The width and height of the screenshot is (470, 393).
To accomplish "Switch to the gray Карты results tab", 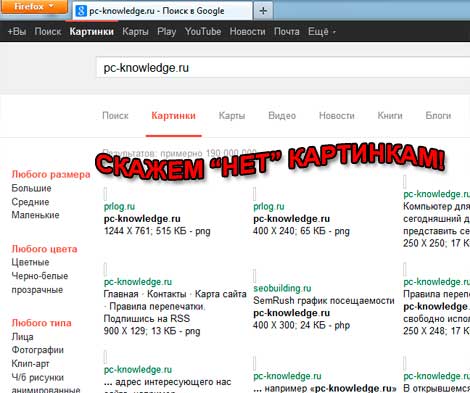I will [x=232, y=116].
